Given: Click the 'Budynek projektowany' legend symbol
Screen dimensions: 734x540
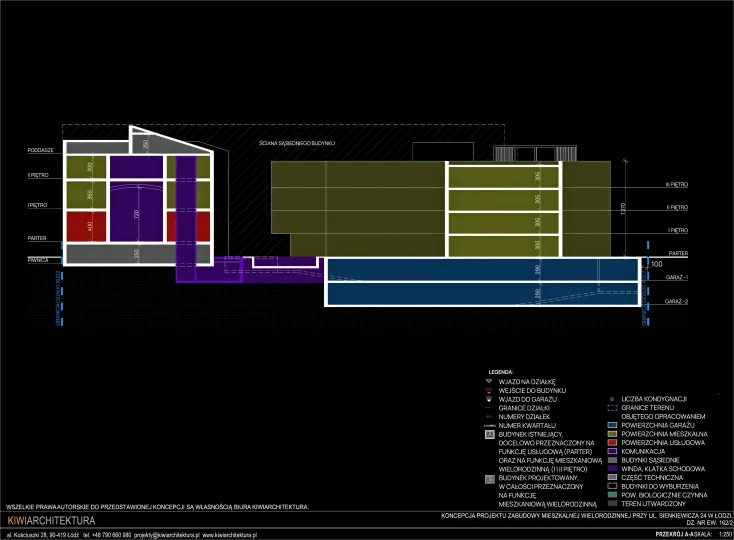Looking at the screenshot, I should click(488, 479).
